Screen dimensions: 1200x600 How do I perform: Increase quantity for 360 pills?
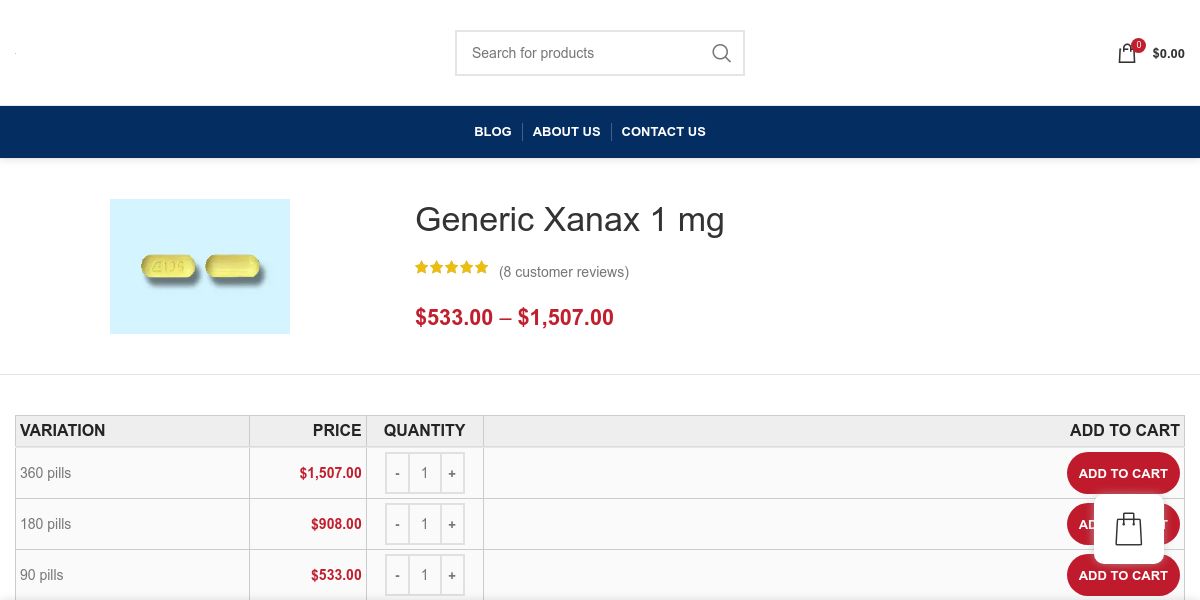452,473
